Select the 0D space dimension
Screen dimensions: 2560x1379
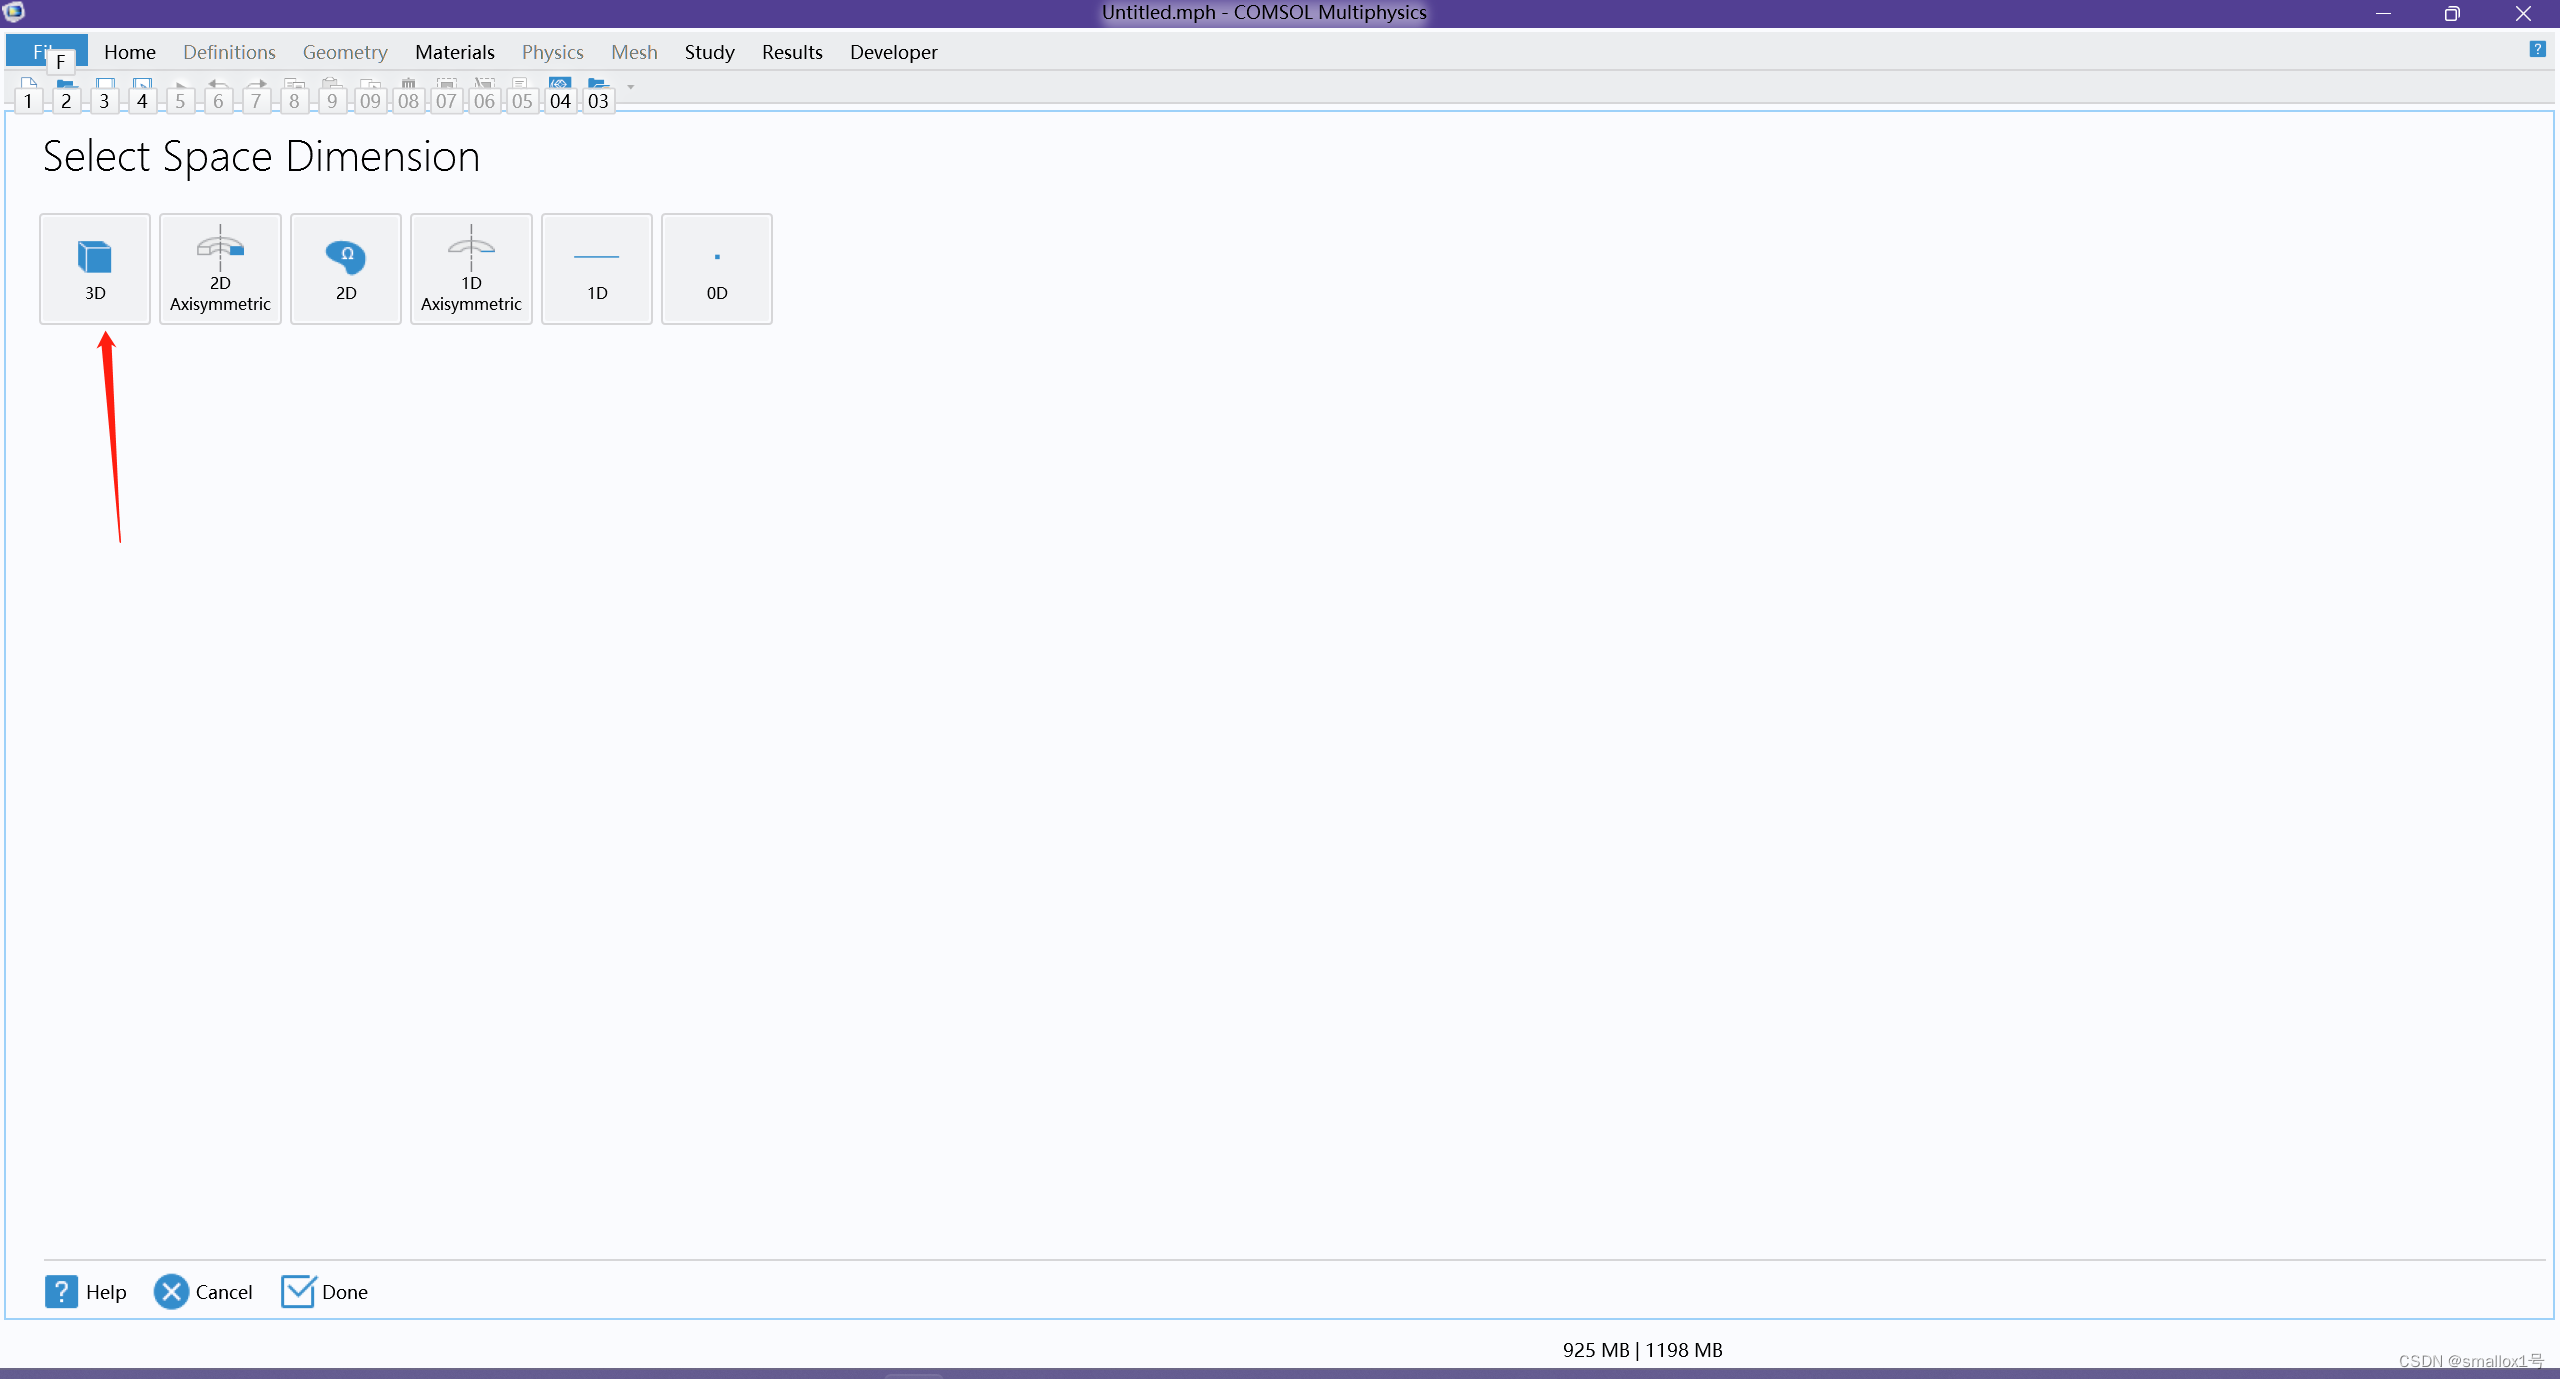coord(716,268)
